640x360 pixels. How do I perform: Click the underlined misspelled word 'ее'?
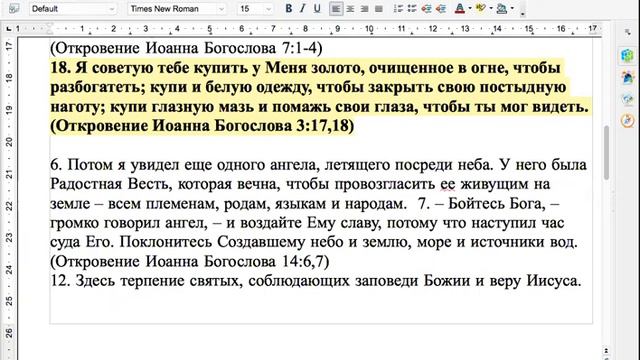[x=447, y=184]
